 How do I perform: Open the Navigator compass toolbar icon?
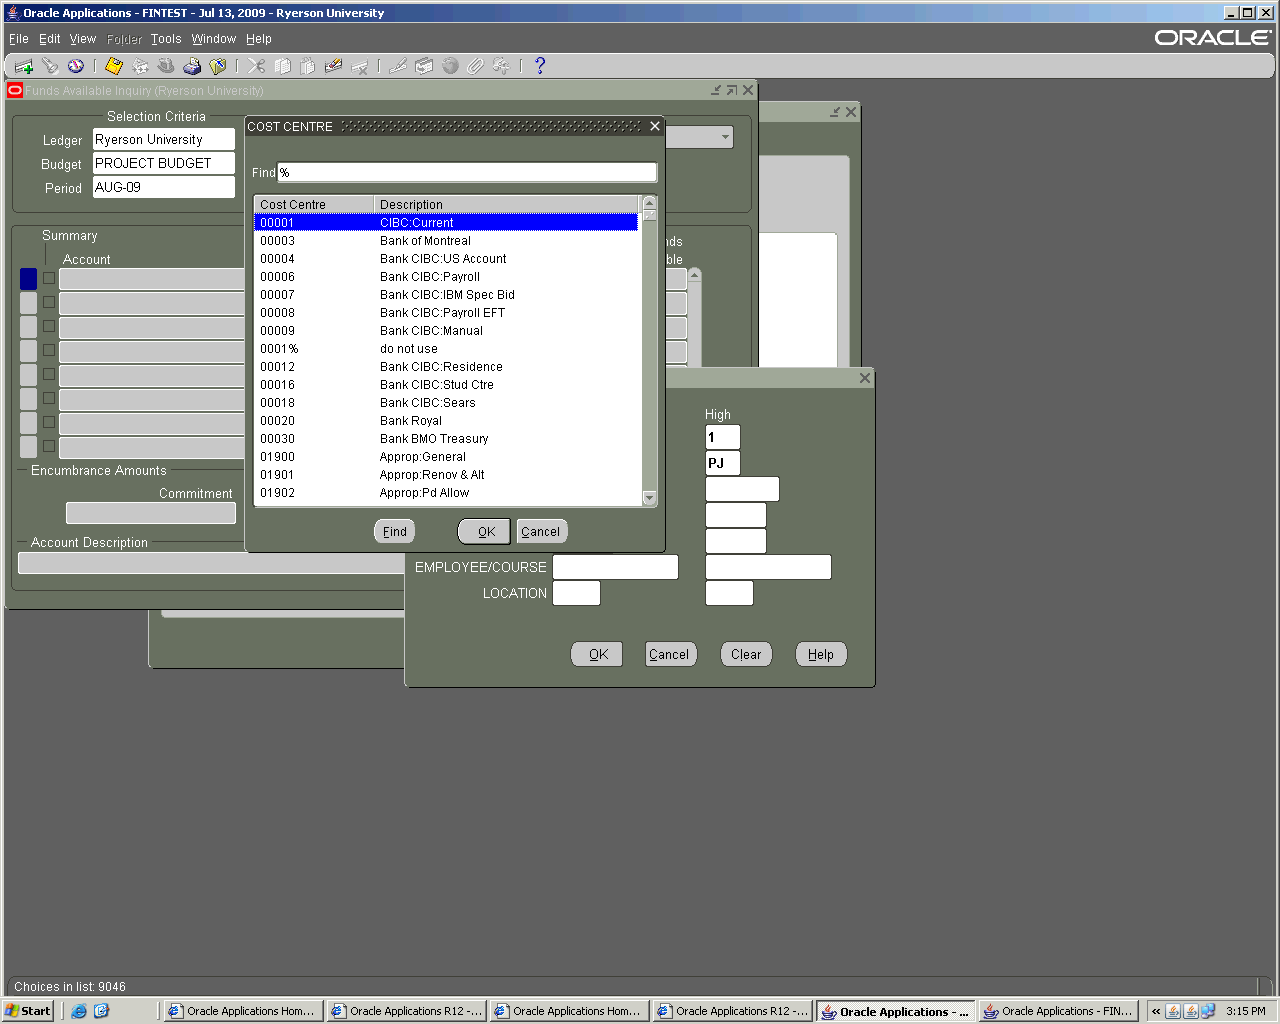(x=76, y=66)
